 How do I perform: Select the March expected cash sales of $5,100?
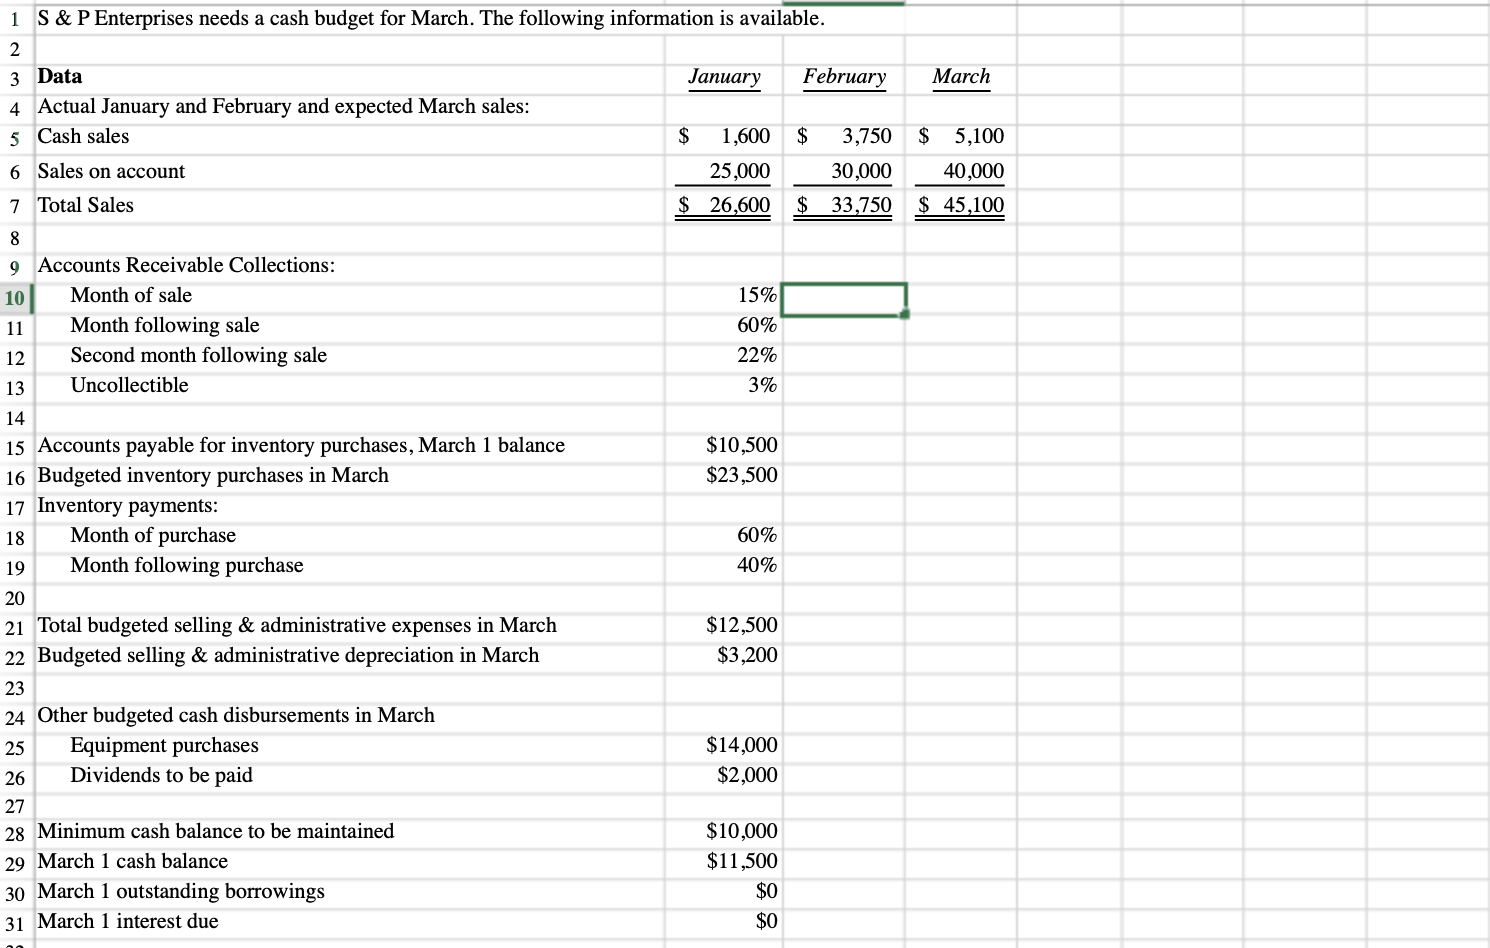pyautogui.click(x=960, y=136)
